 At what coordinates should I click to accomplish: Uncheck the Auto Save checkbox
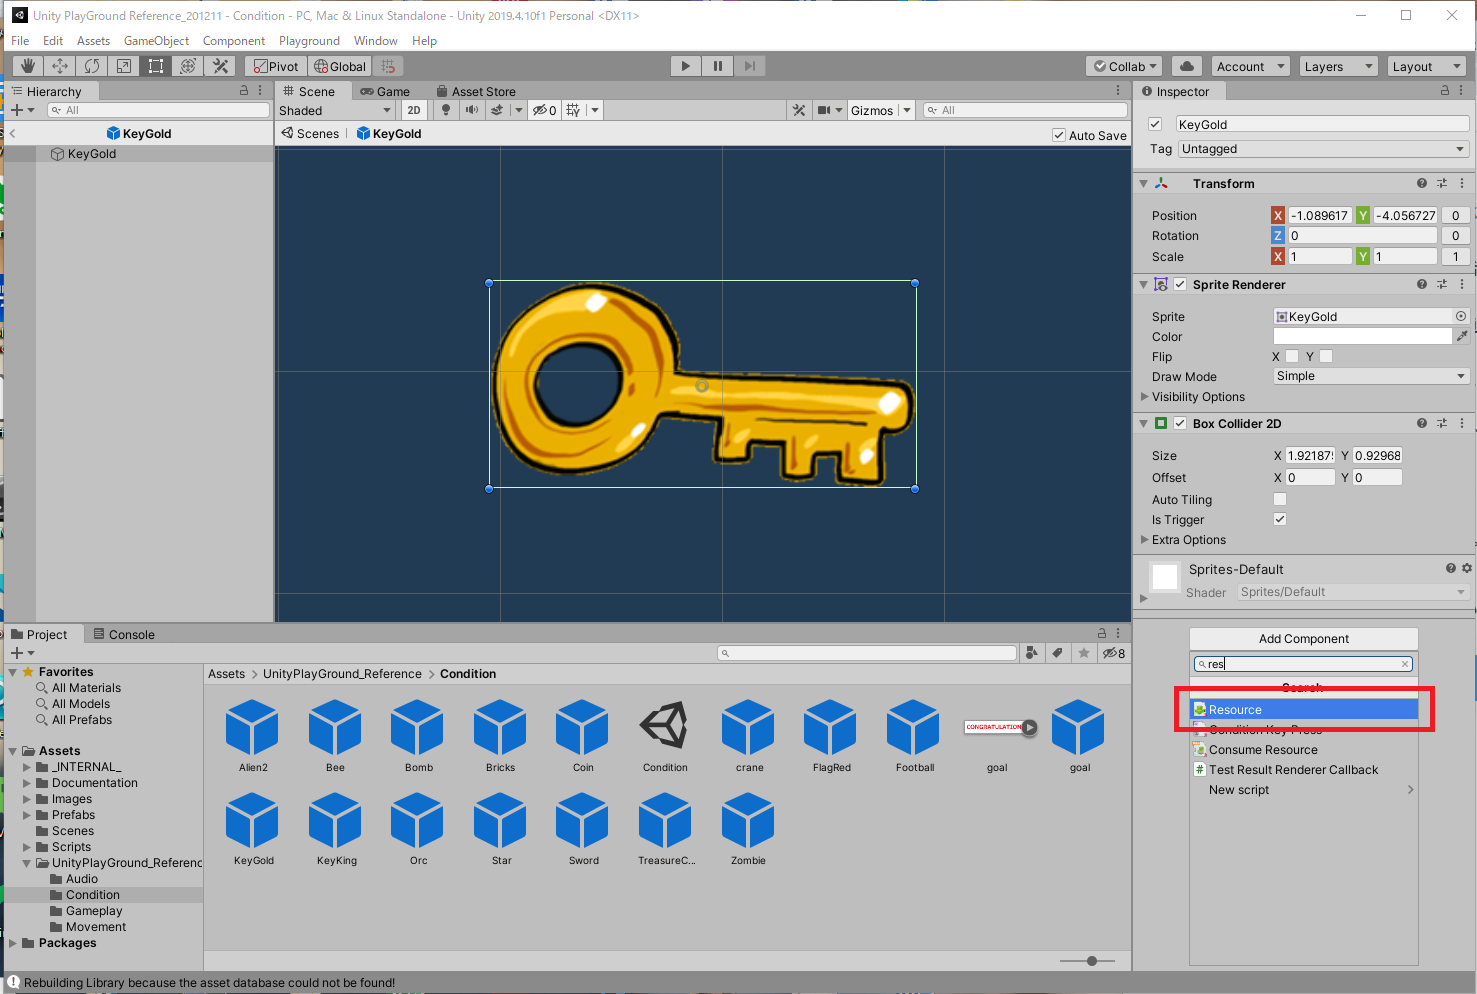click(x=1059, y=135)
